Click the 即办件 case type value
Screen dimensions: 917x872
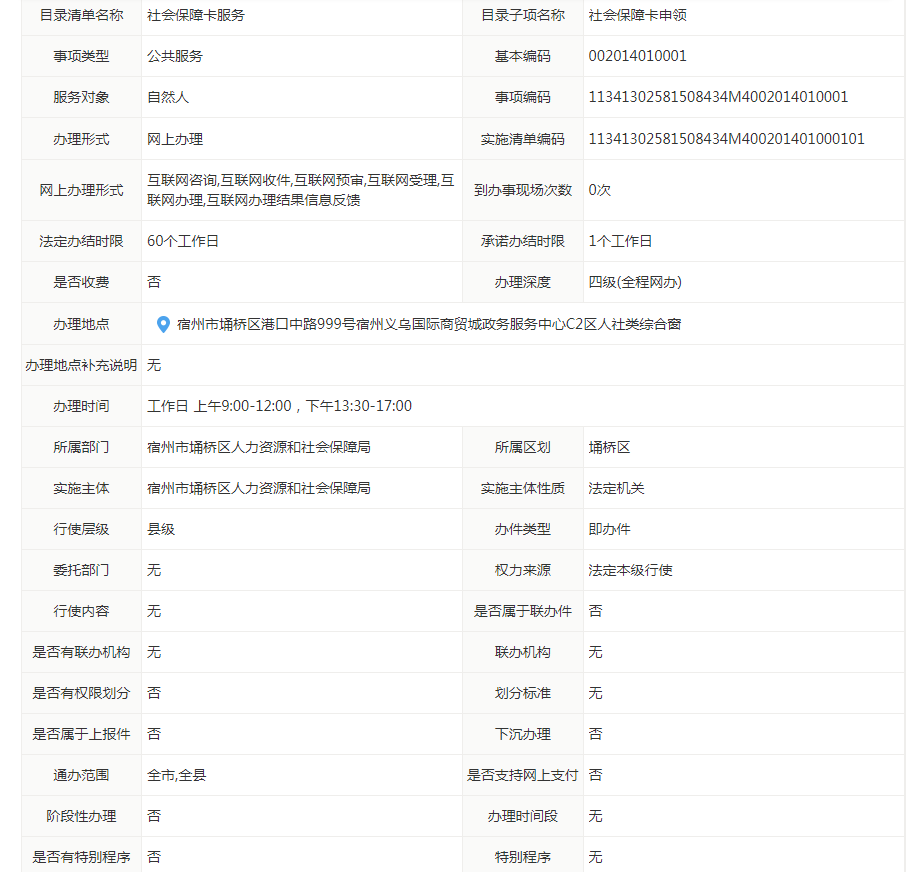(609, 529)
